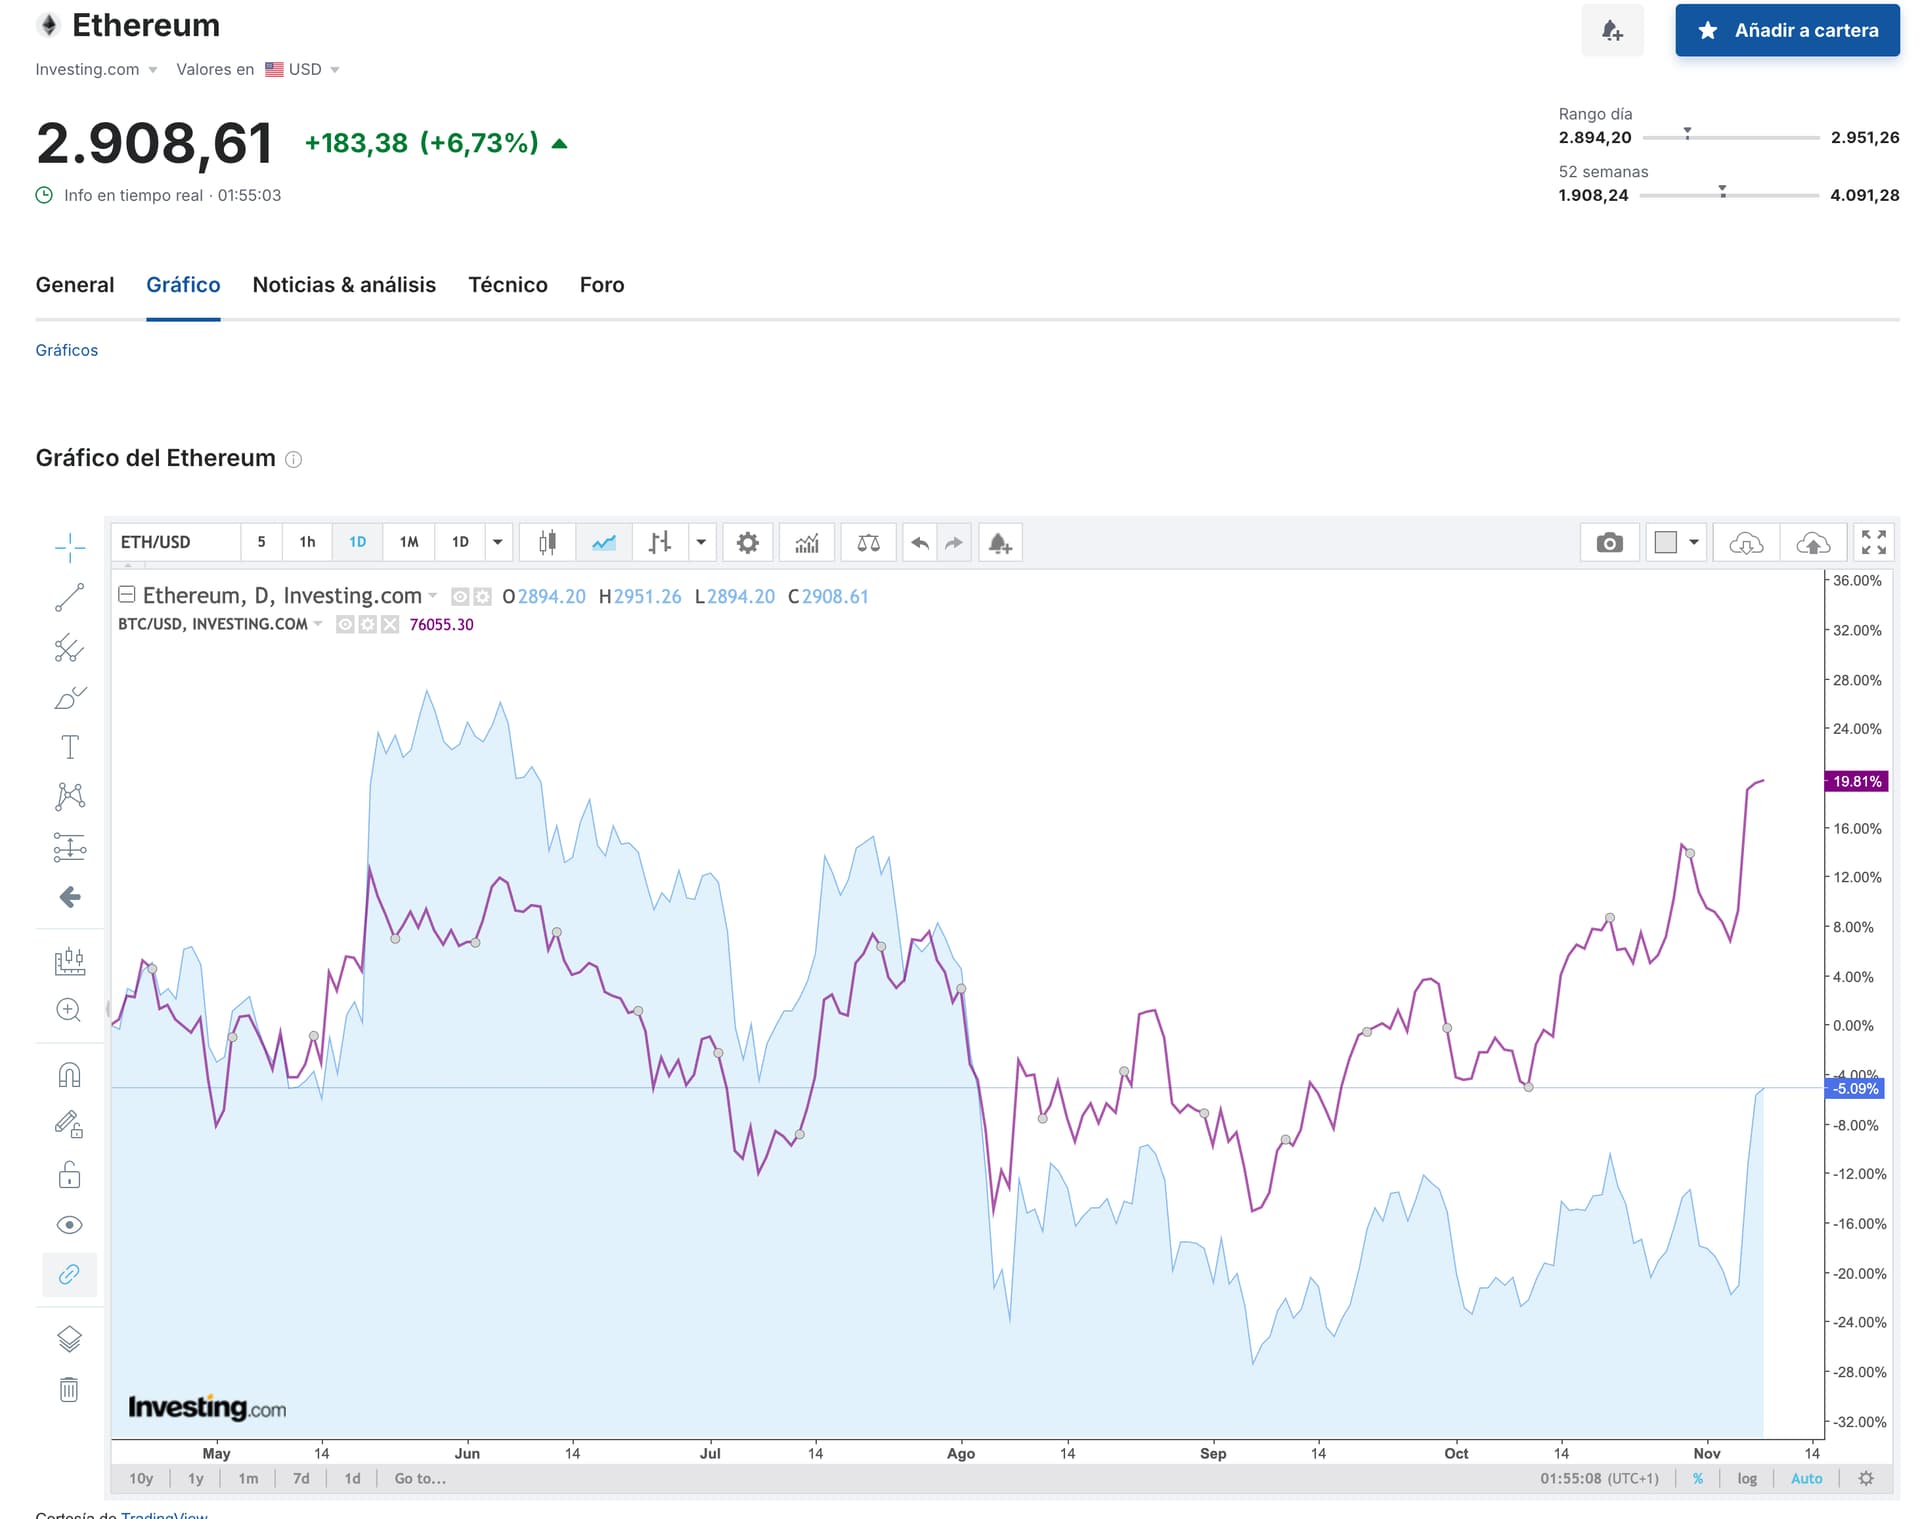Expand BTC/USD series legend dropdown
The height and width of the screenshot is (1519, 1920).
pyautogui.click(x=318, y=624)
